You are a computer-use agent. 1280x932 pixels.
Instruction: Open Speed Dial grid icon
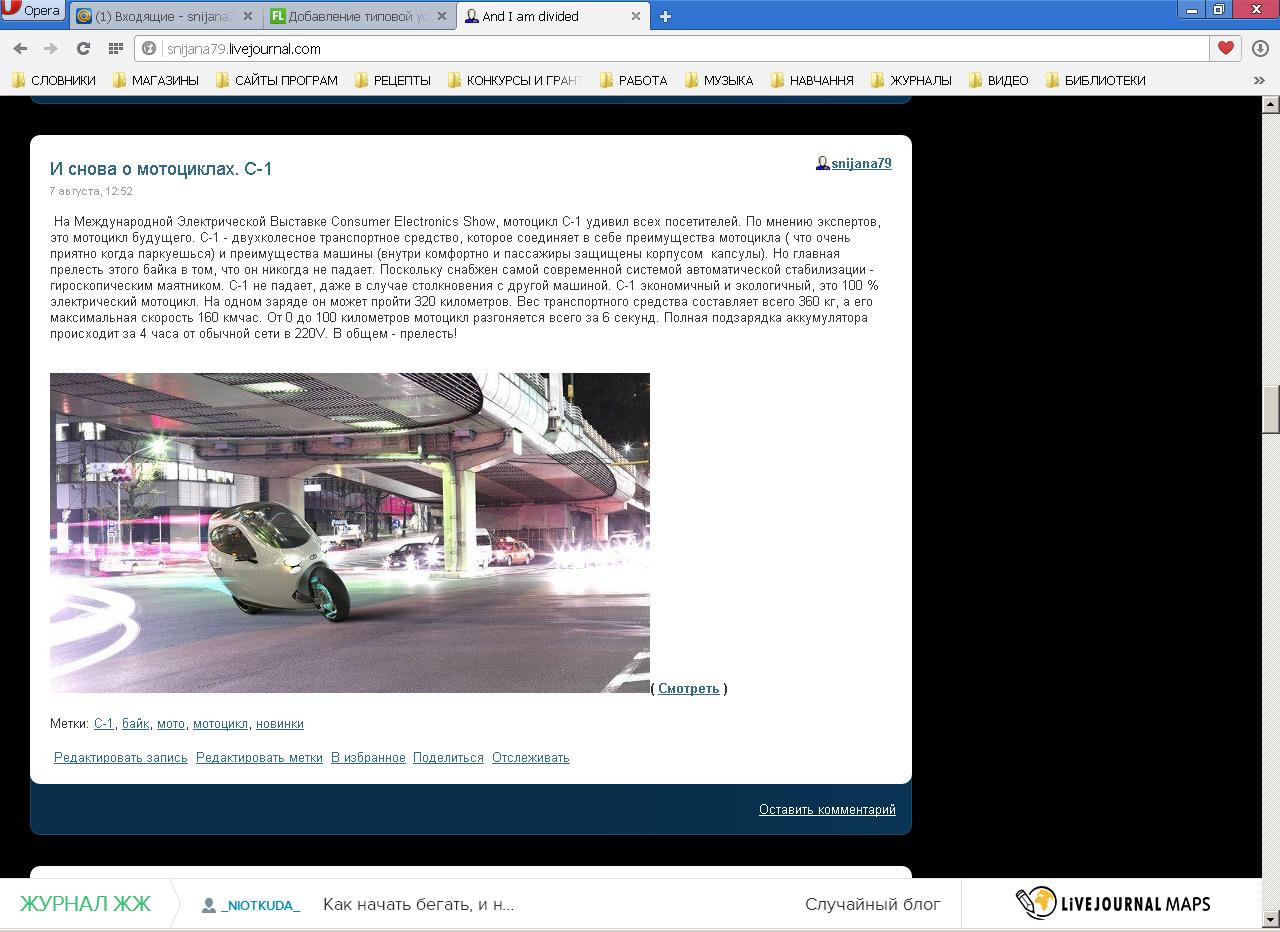point(115,48)
